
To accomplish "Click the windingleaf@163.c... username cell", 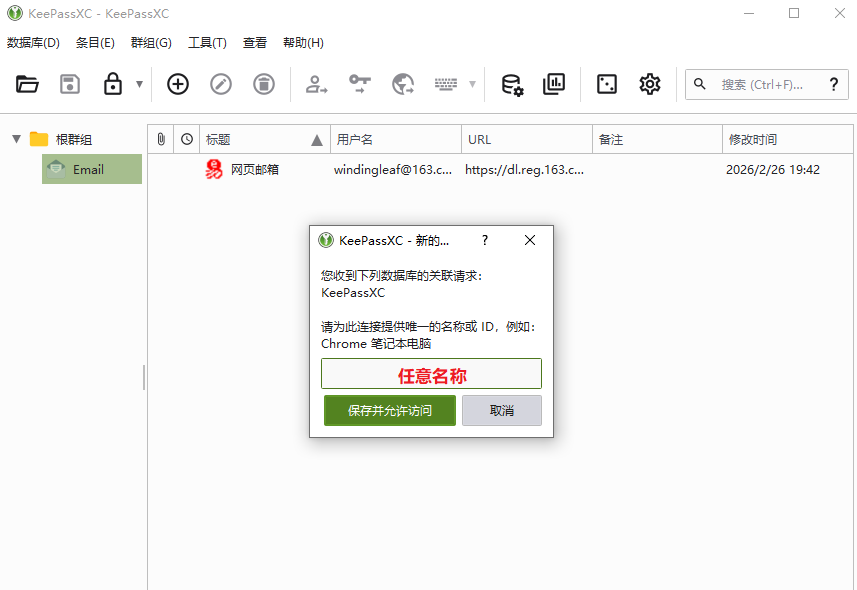I will point(393,170).
